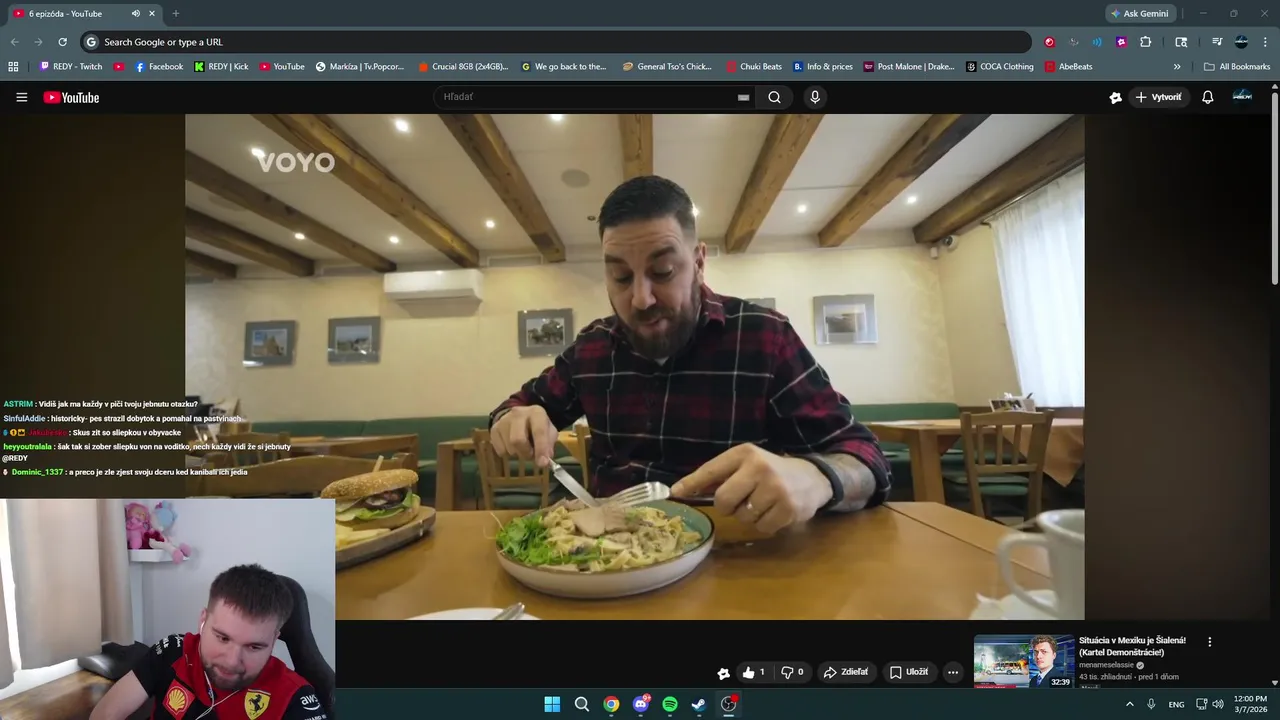Open the Facebook bookmark
This screenshot has height=720, width=1280.
[x=158, y=66]
